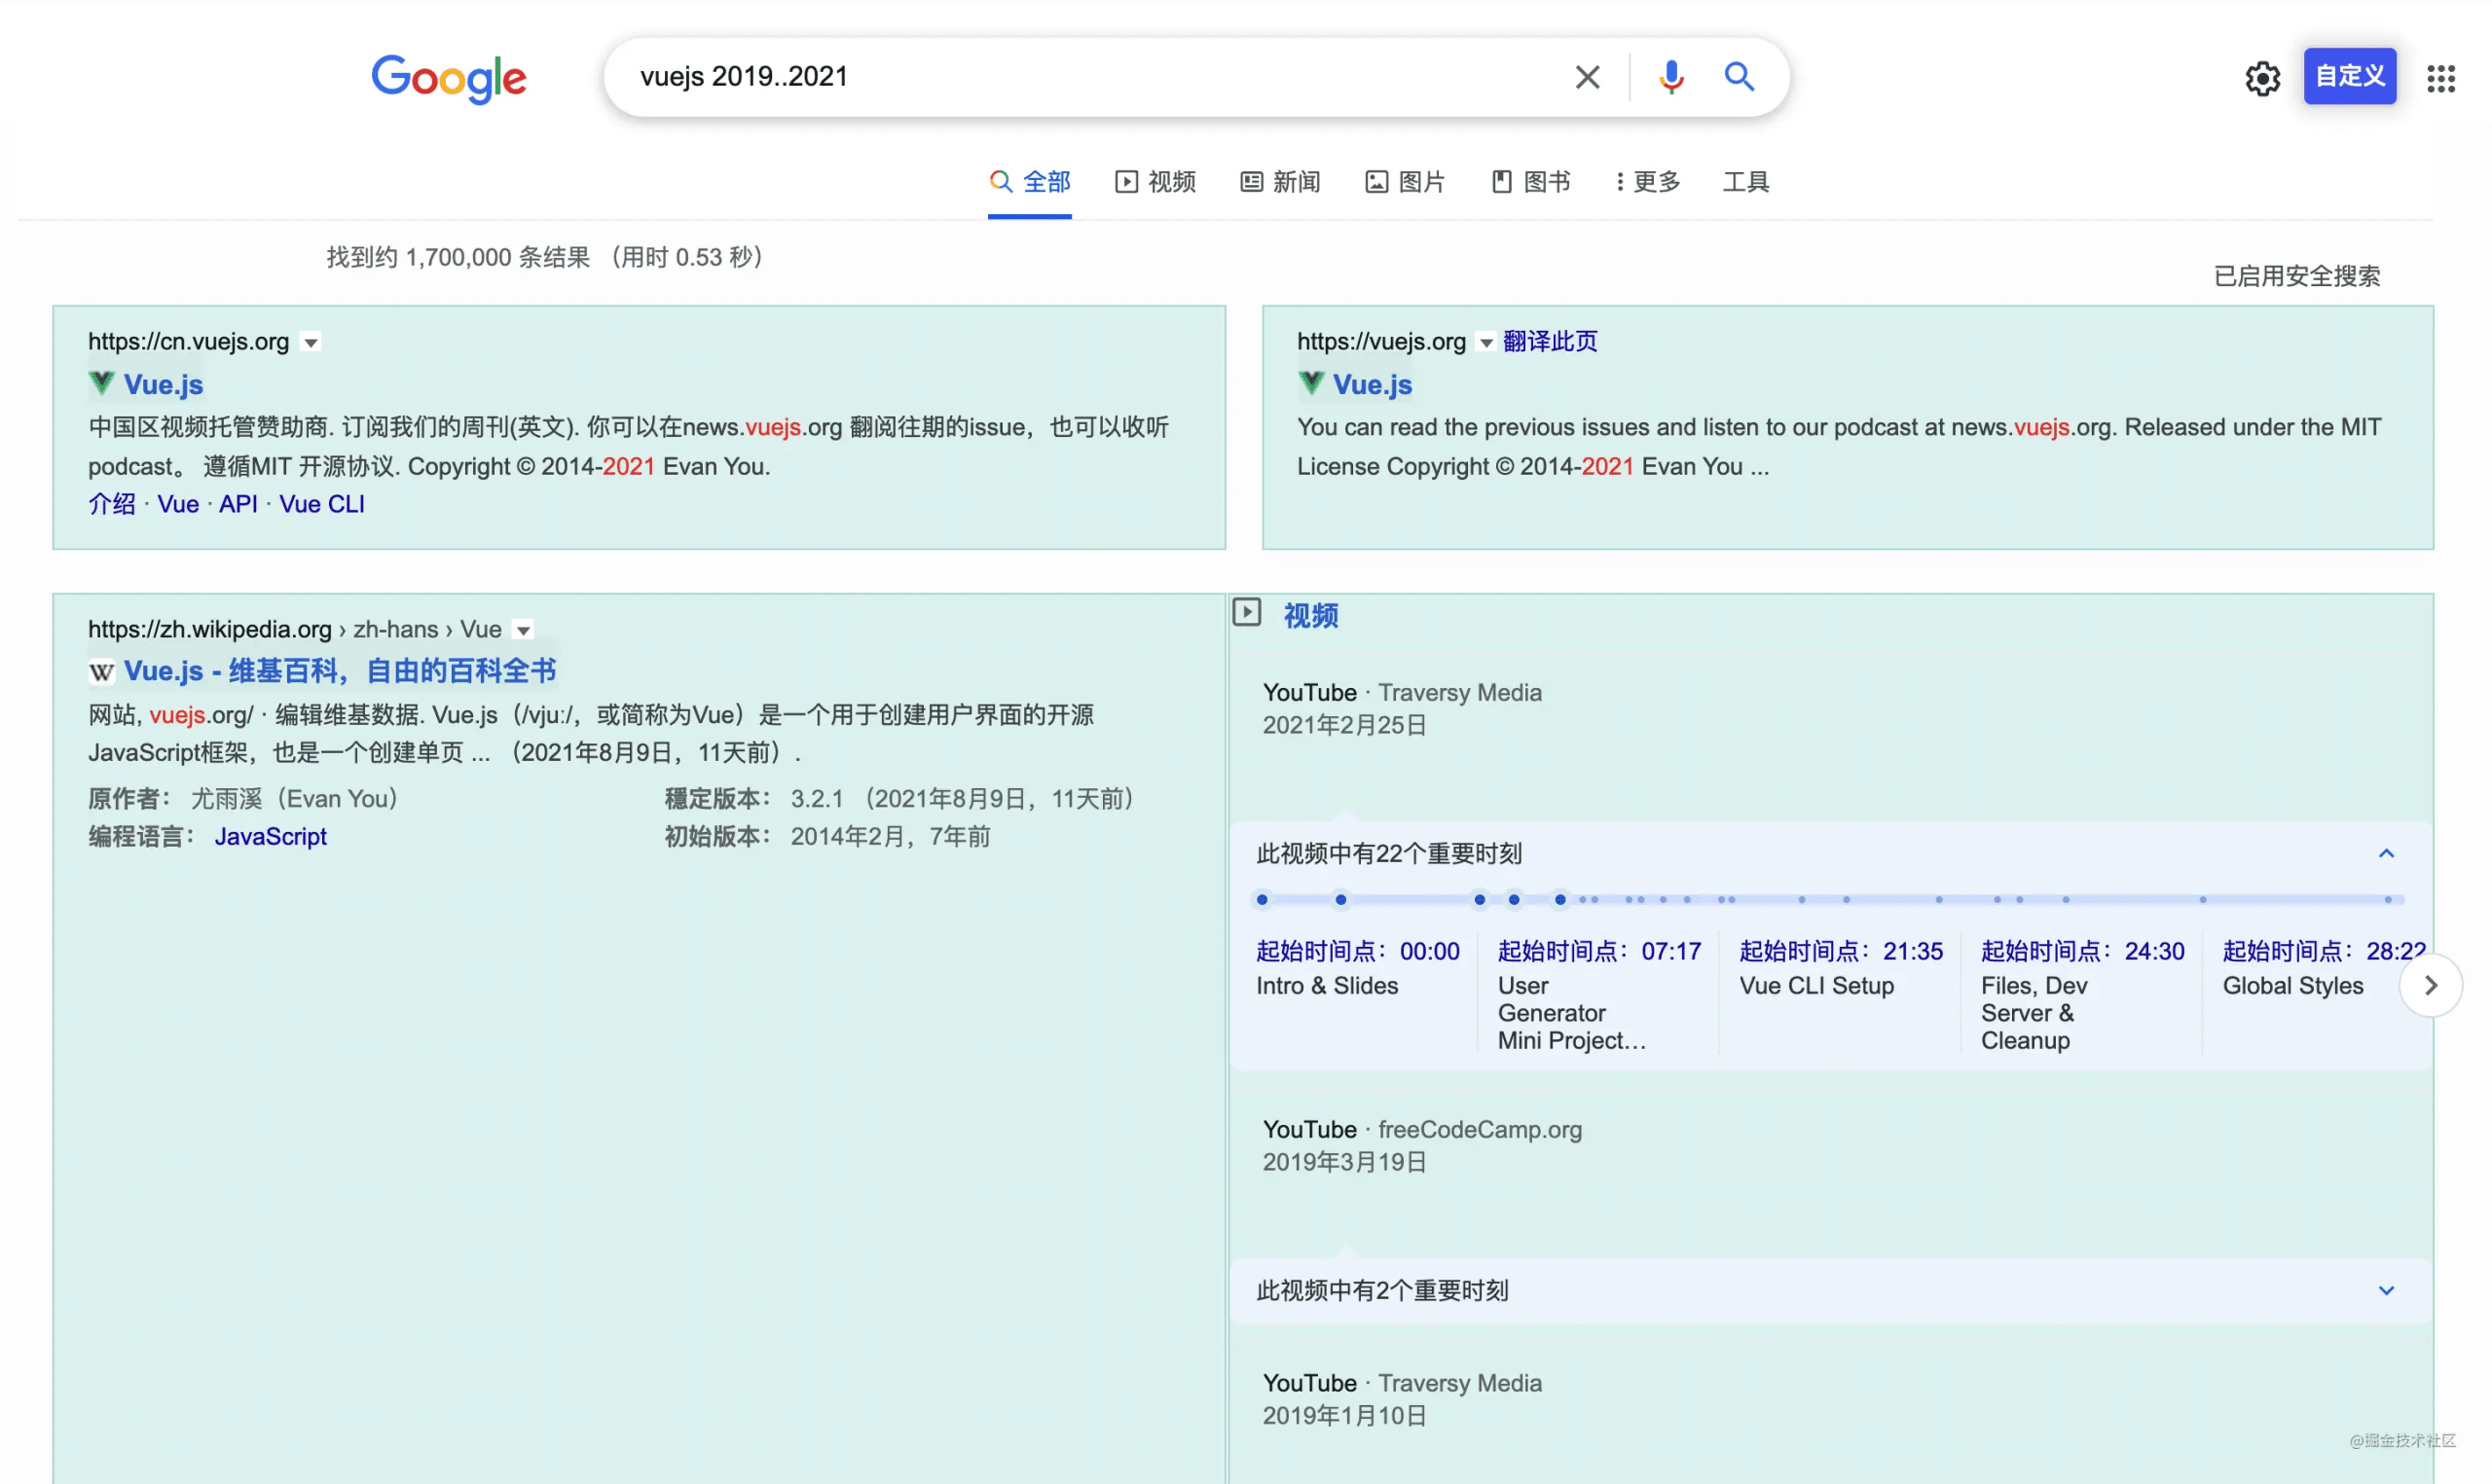
Task: Open the Vue sitelink
Action: point(178,504)
